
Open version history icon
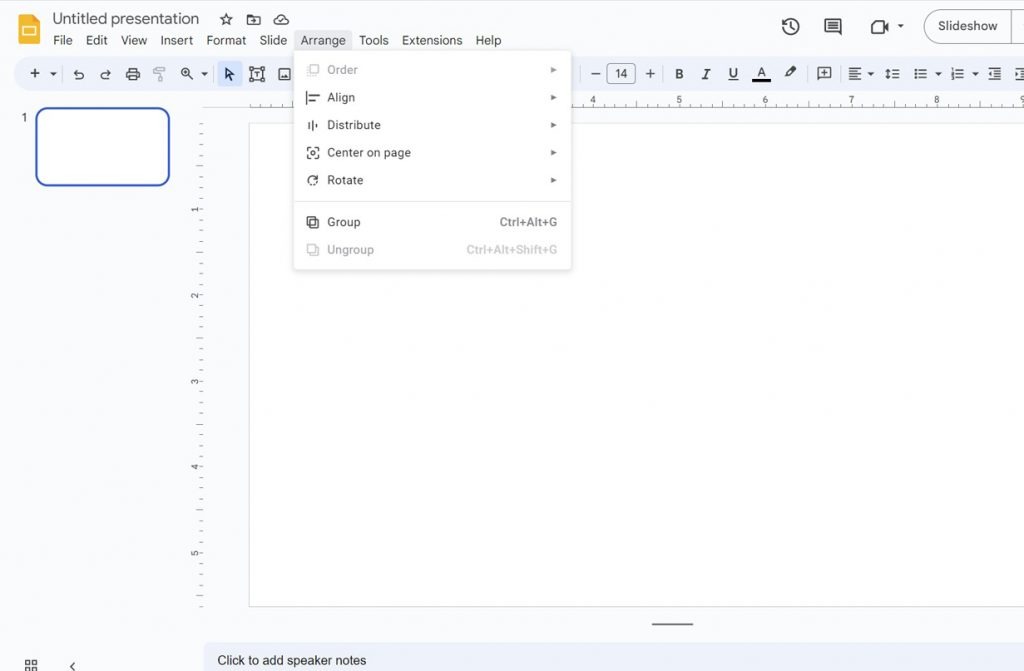(790, 26)
